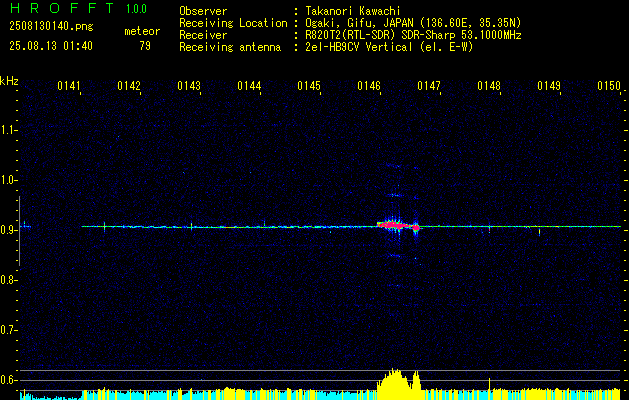The height and width of the screenshot is (400, 629).
Task: Click the meteor label
Action: [x=142, y=31]
